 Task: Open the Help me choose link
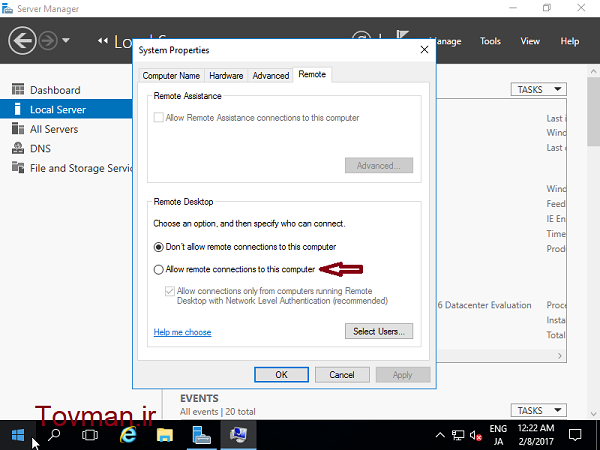(x=182, y=332)
